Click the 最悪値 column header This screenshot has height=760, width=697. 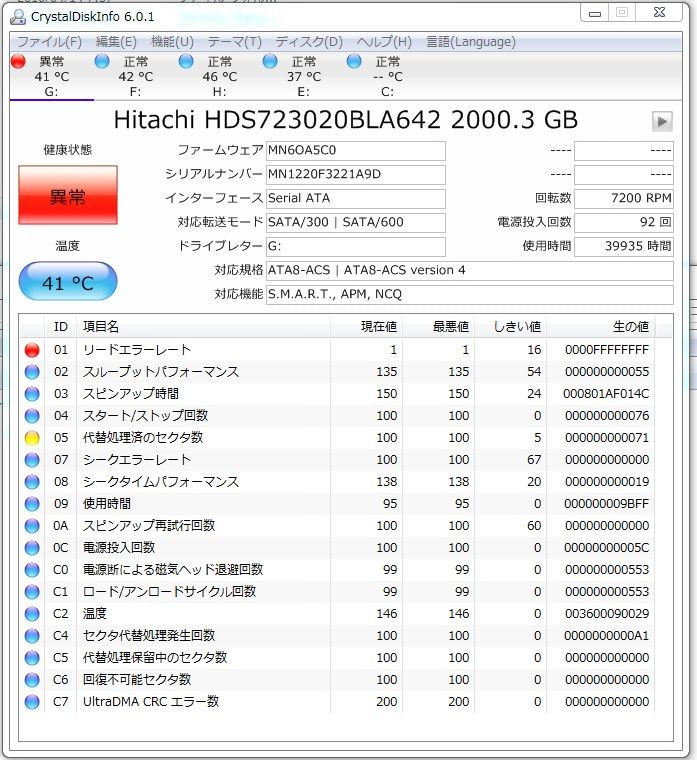[x=439, y=327]
